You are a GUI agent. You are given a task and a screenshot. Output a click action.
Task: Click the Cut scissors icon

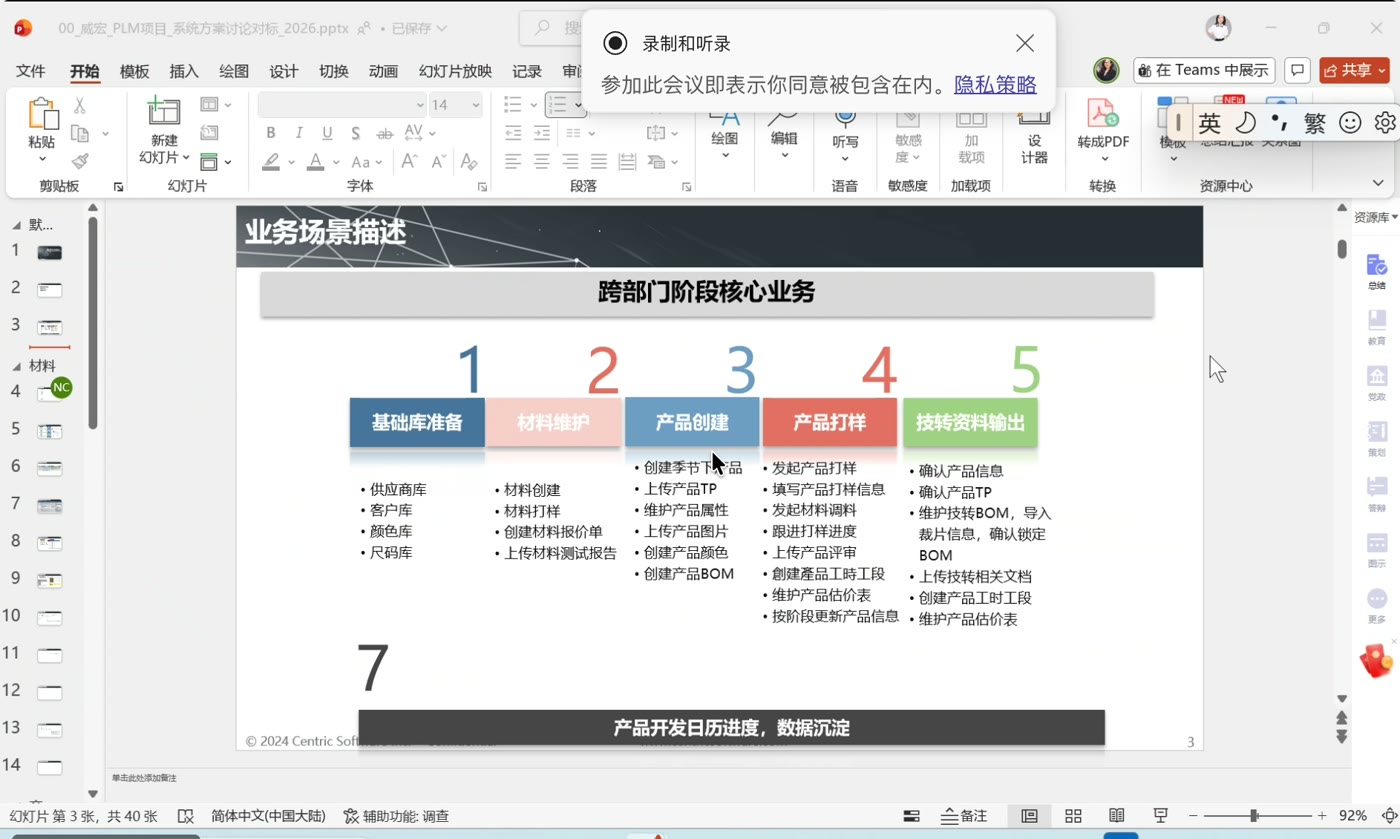tap(80, 105)
